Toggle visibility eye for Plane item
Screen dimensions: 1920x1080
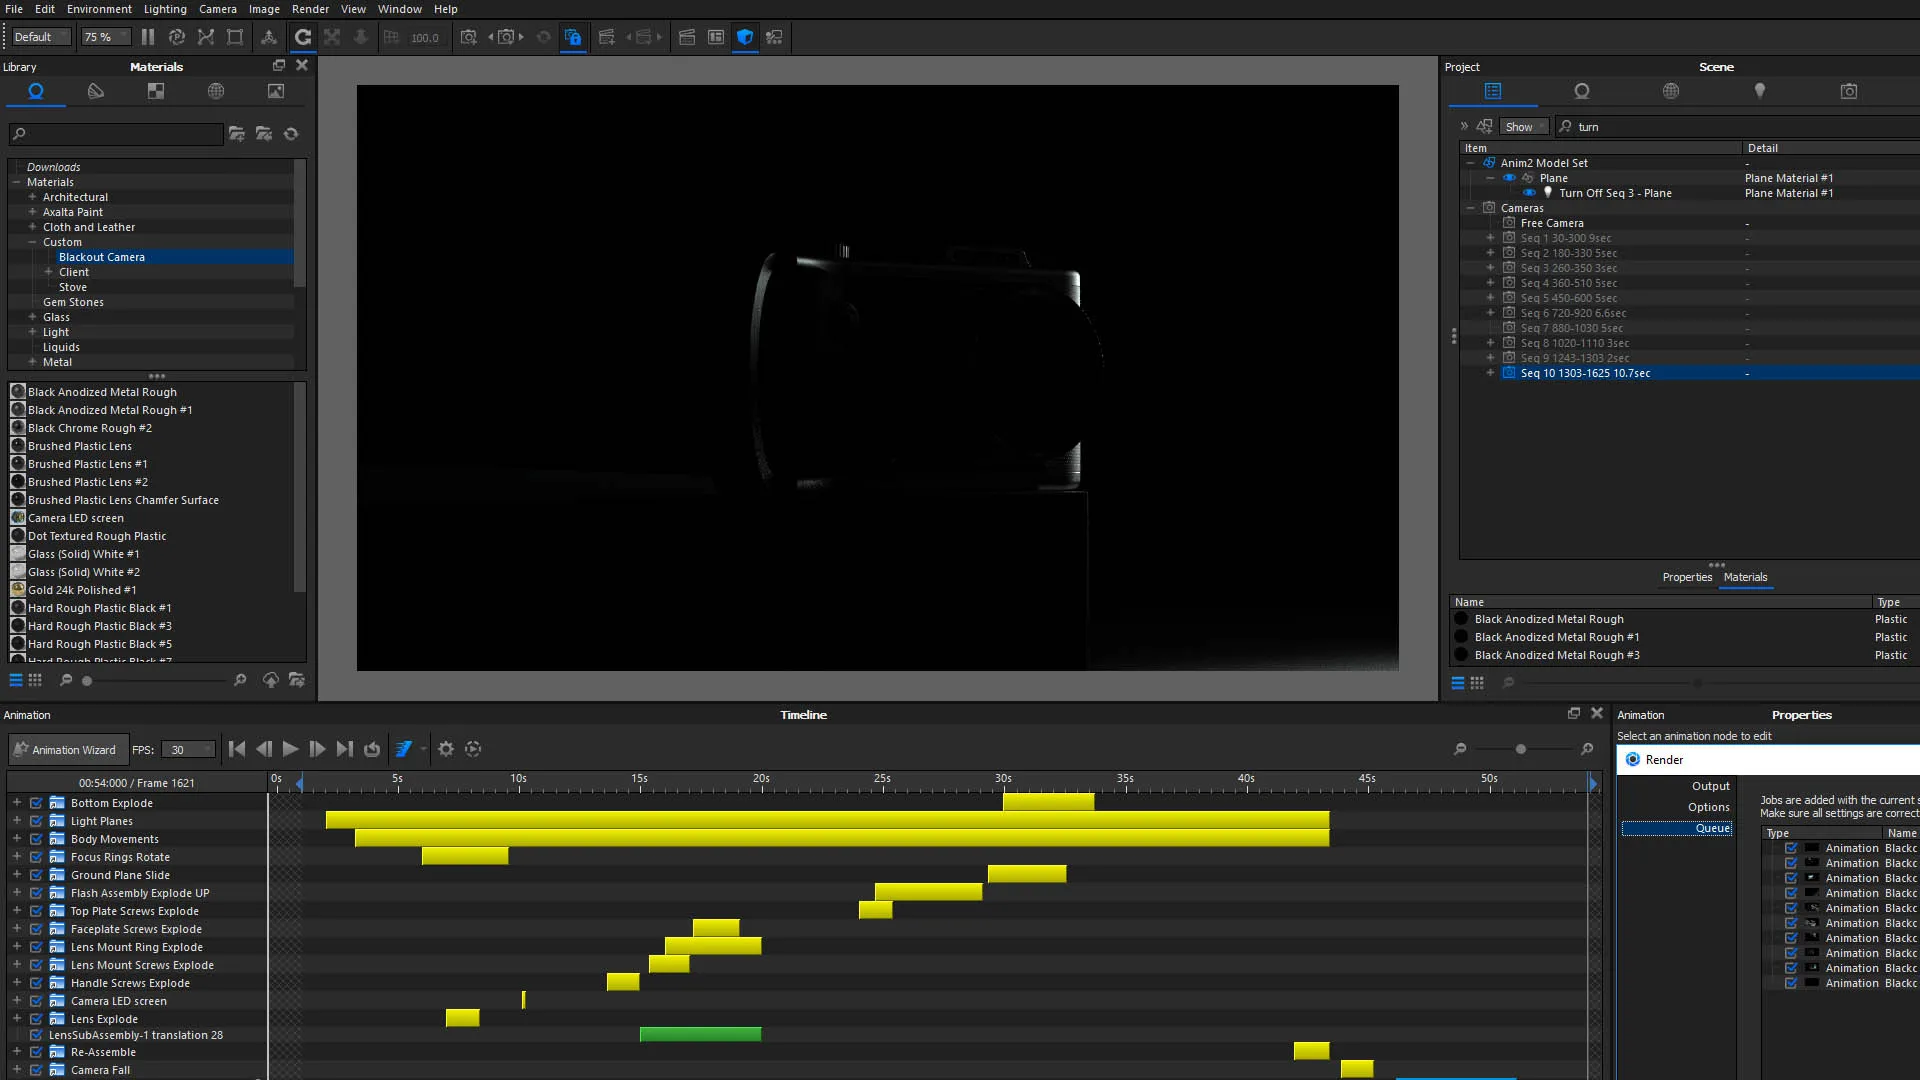[x=1509, y=178]
